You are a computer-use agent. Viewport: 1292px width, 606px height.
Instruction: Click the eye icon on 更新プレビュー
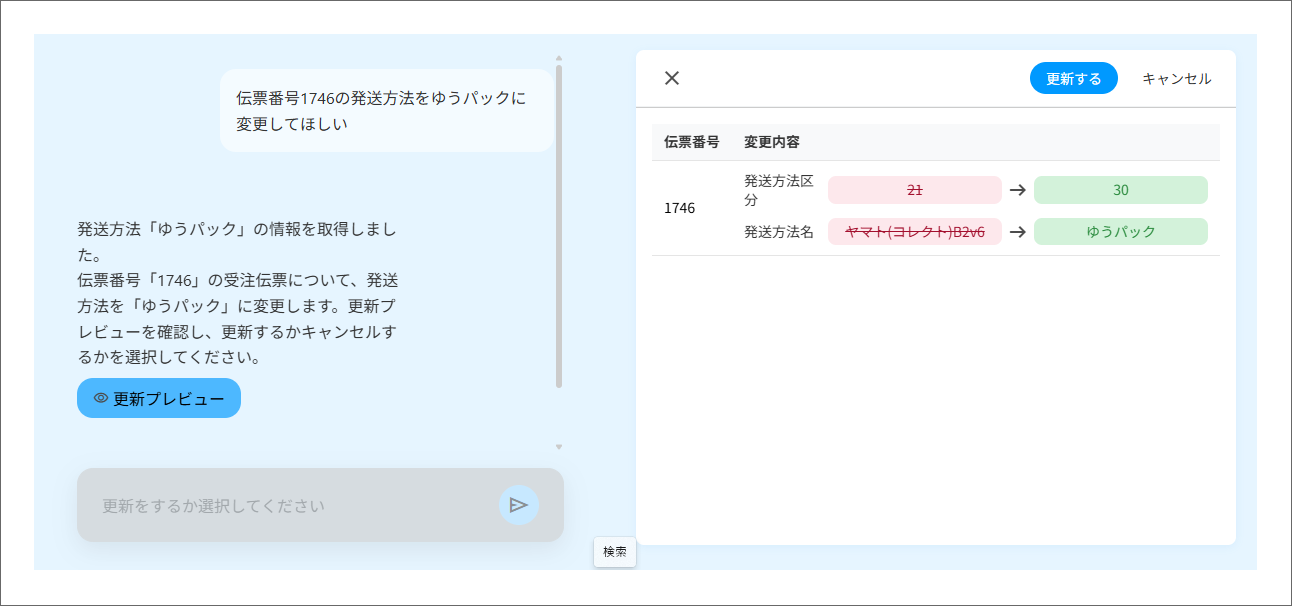100,398
